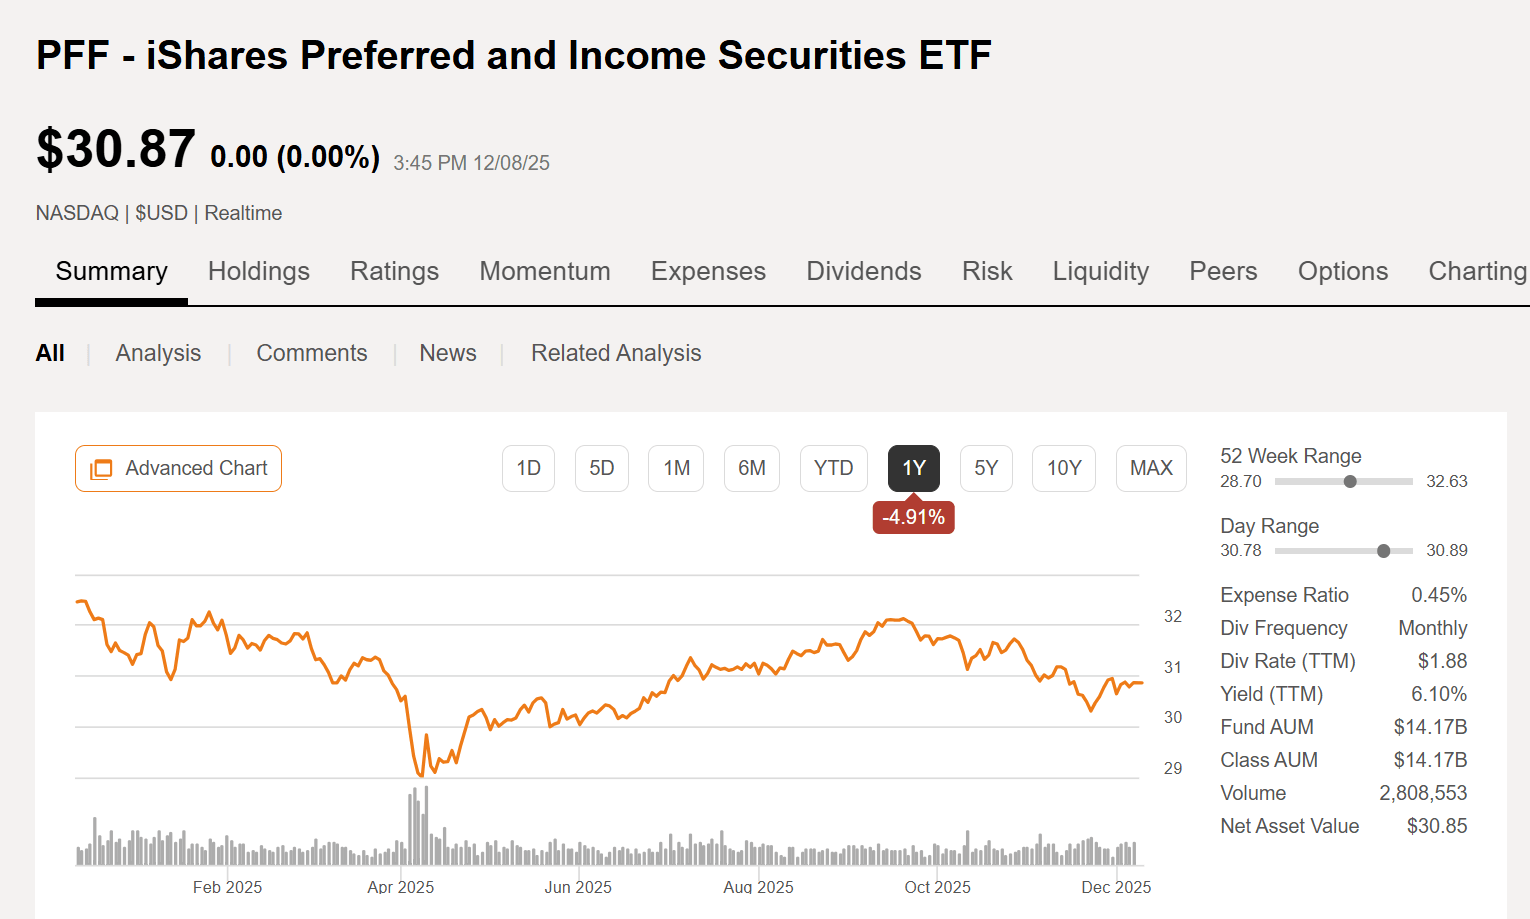Show the News section
Image resolution: width=1530 pixels, height=919 pixels.
(x=447, y=353)
